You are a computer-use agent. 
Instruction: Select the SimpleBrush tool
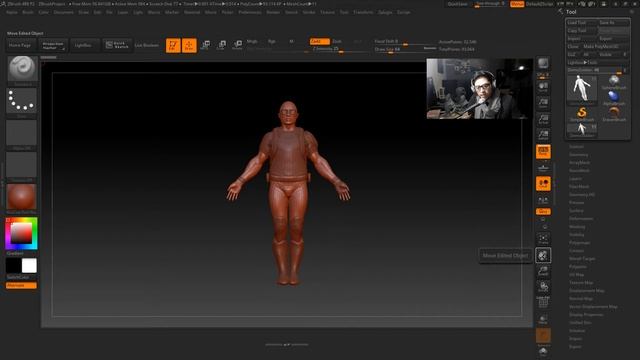point(582,114)
